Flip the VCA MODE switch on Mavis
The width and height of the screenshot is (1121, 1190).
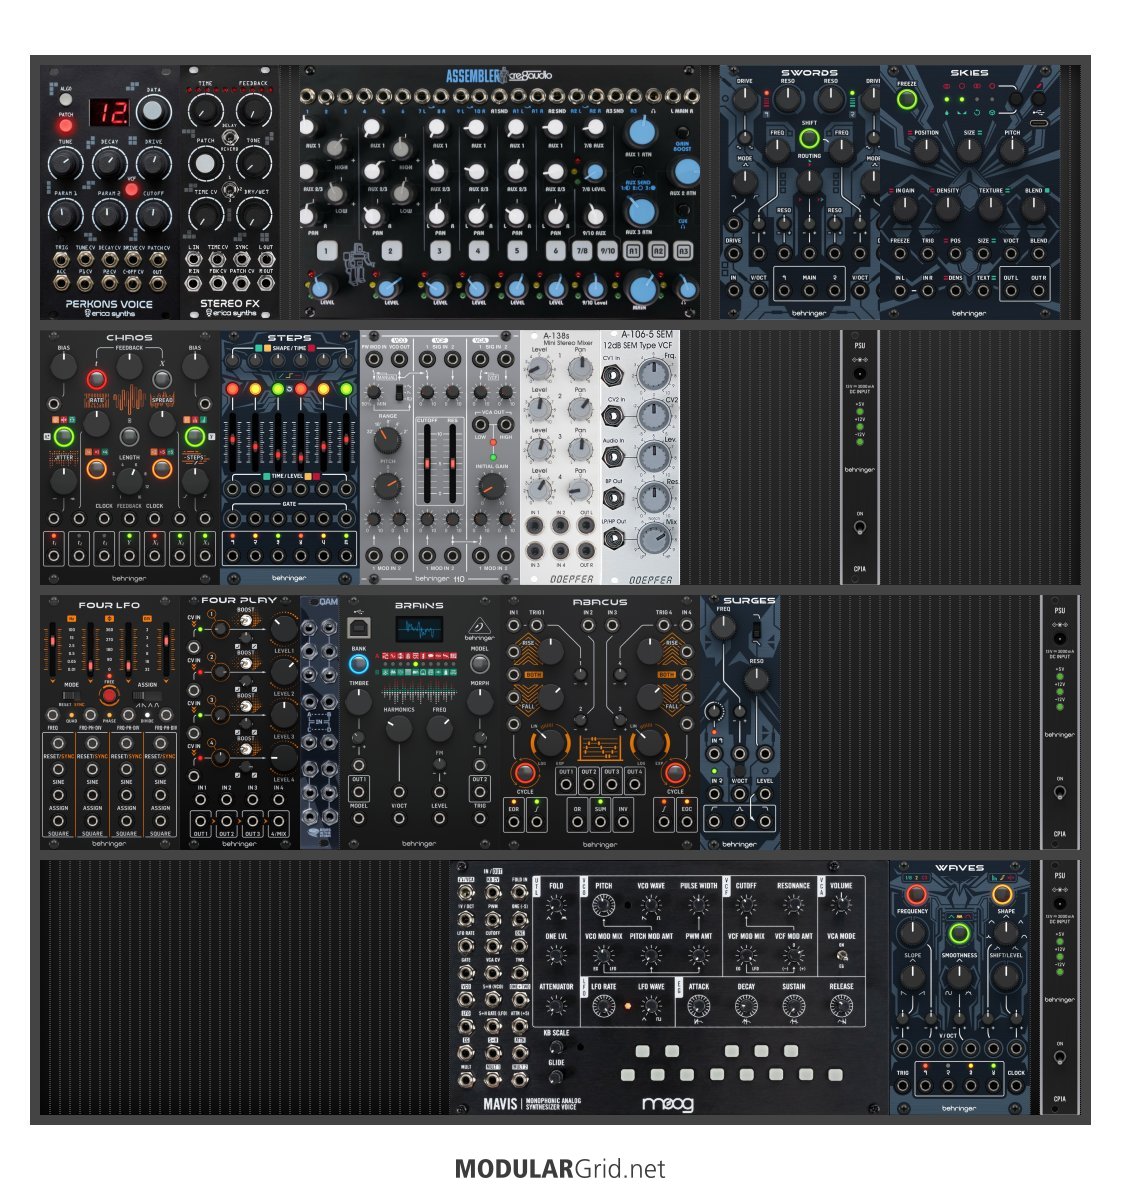pos(841,955)
